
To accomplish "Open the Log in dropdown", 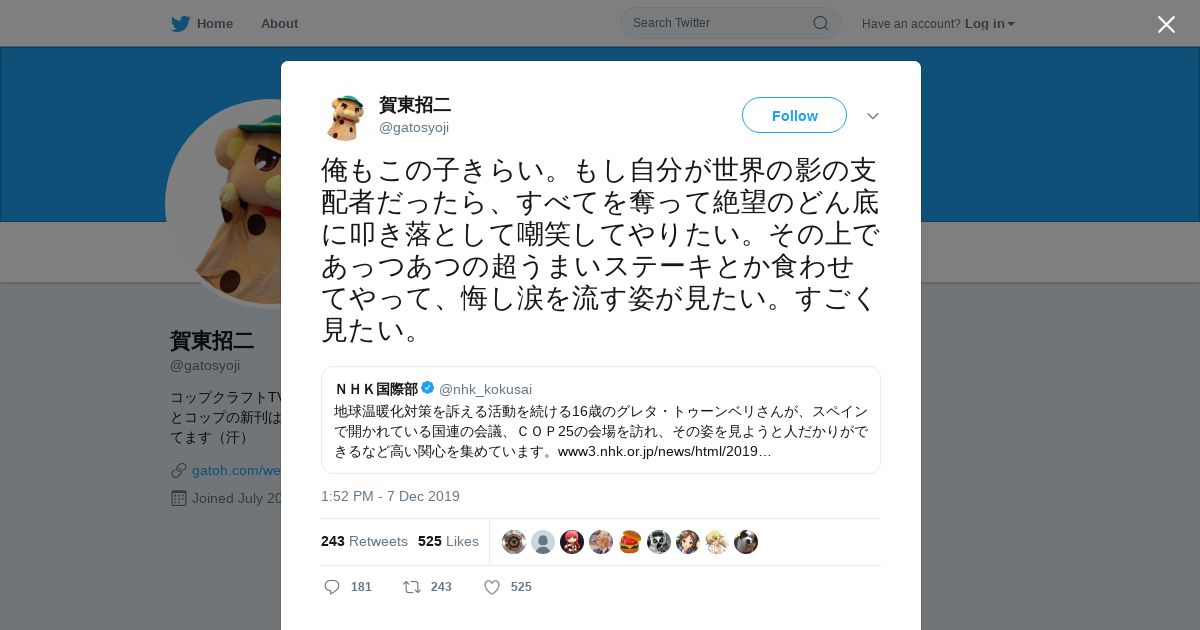I will tap(990, 23).
